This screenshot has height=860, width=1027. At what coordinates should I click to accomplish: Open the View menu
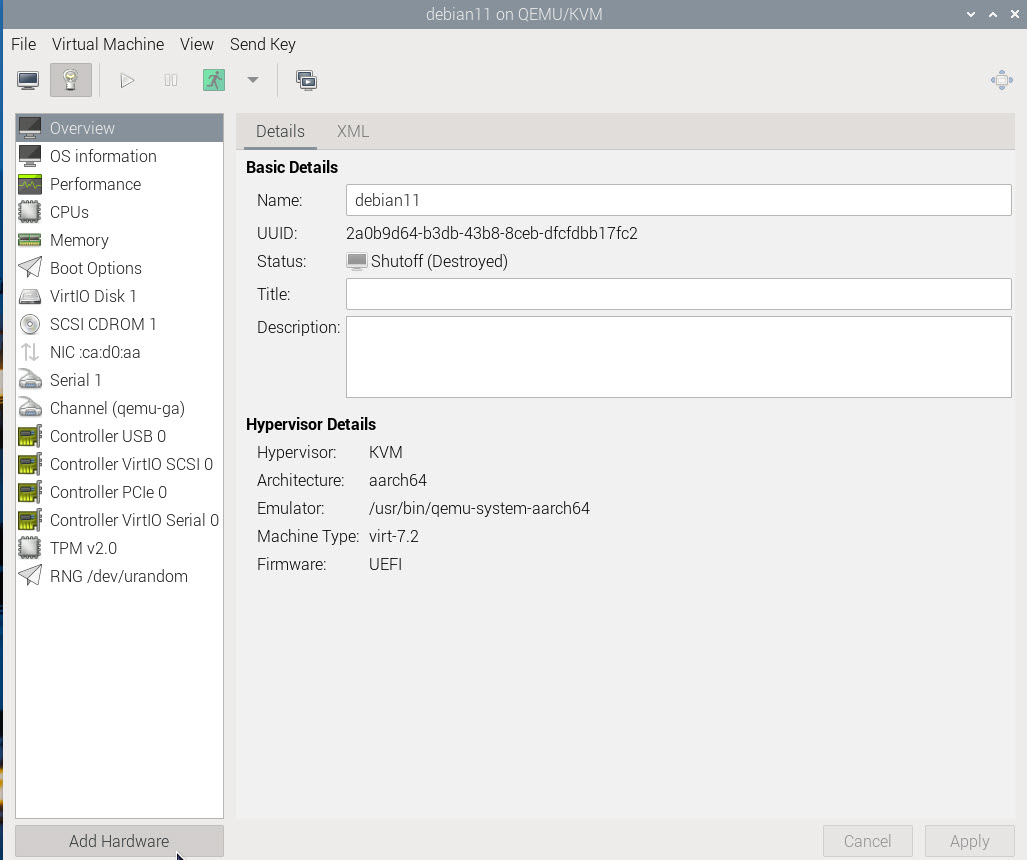(196, 44)
